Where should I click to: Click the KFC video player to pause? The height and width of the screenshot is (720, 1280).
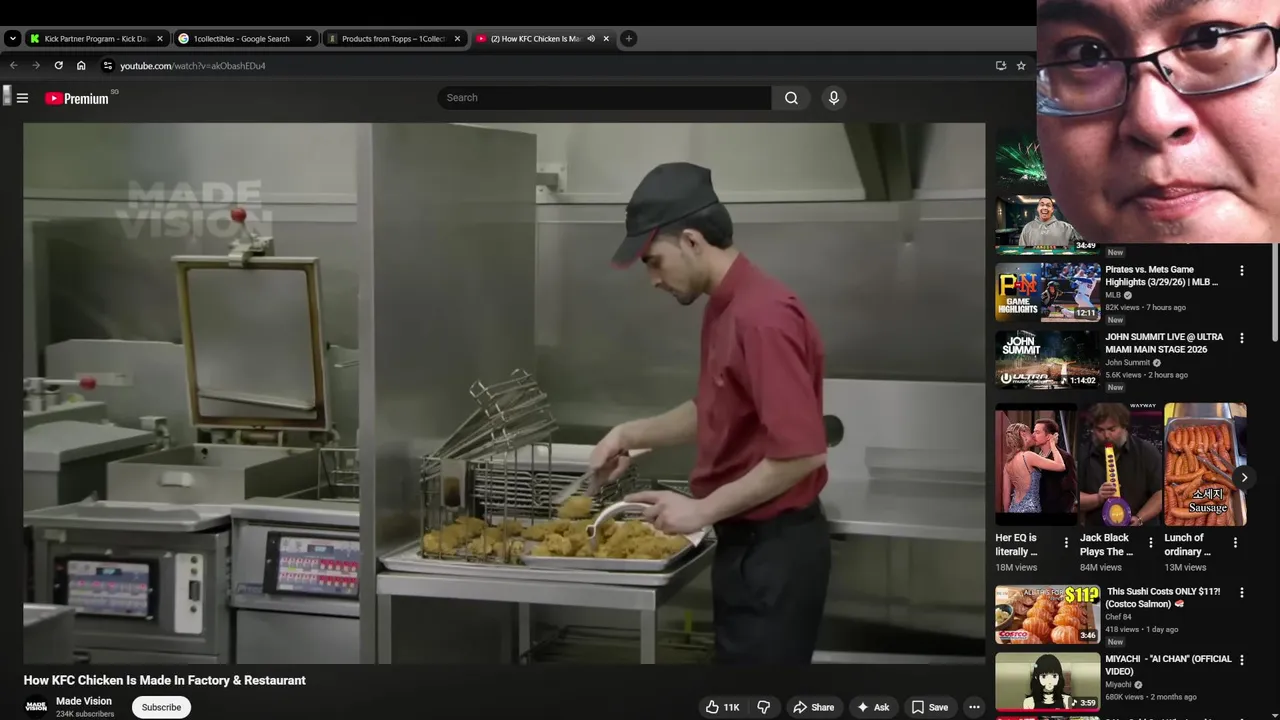tap(504, 393)
